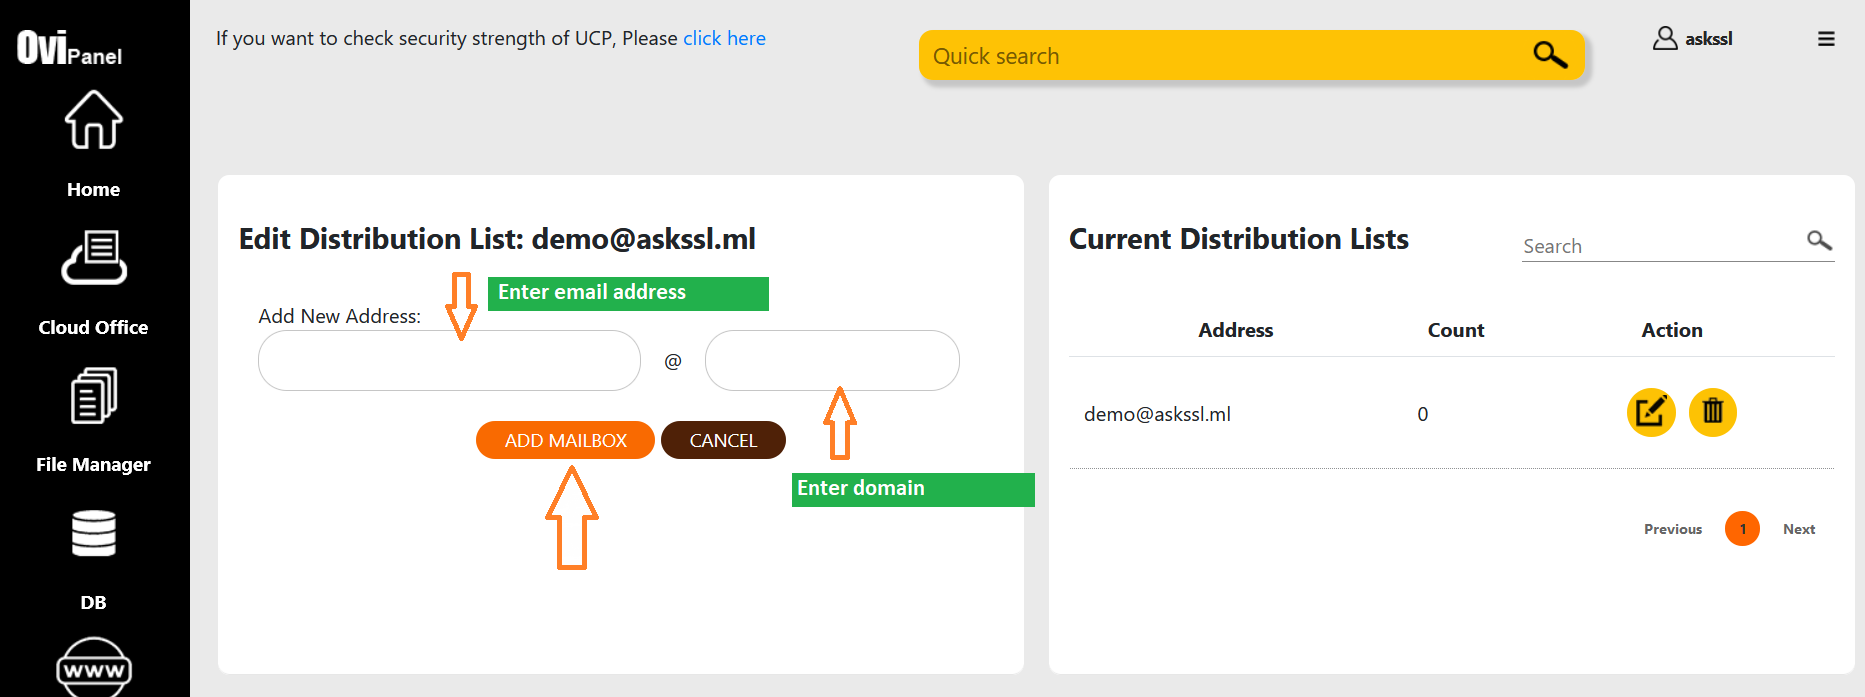Go to Previous page of lists
Screen dimensions: 1865x697
[1673, 529]
